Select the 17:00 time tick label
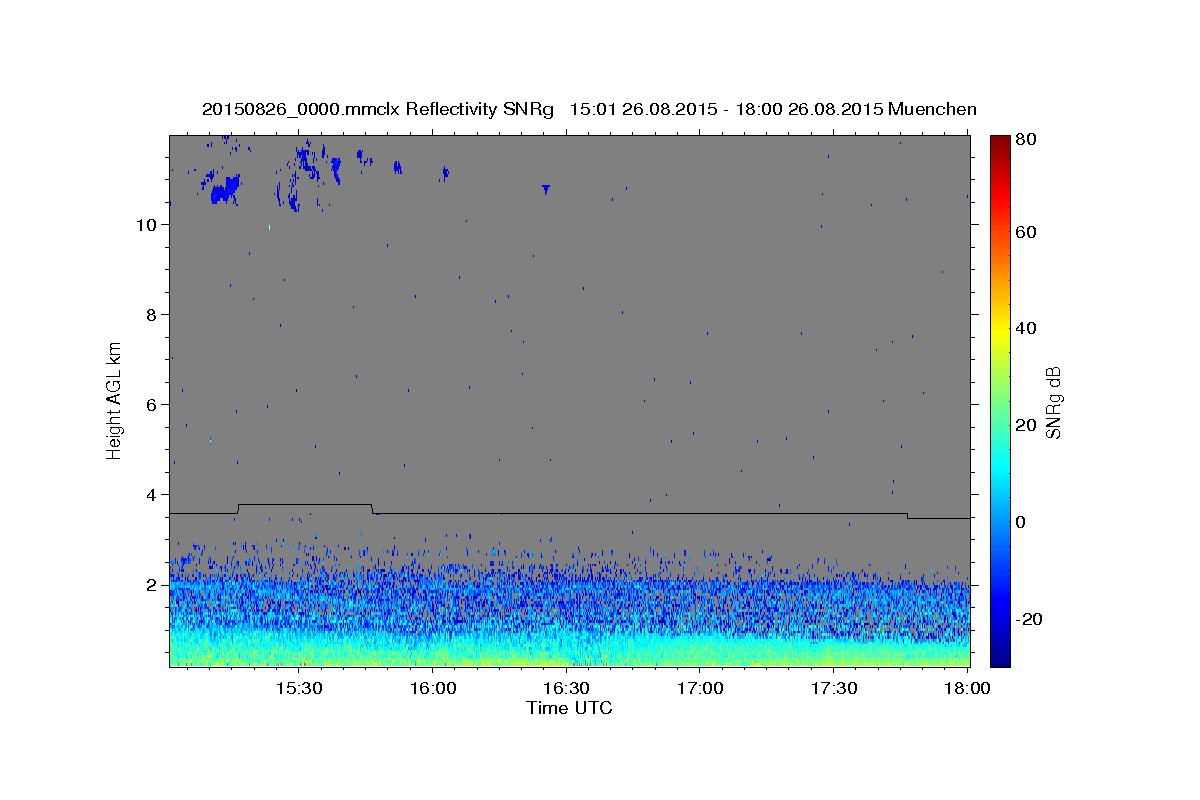This screenshot has width=1200, height=800. coord(700,689)
